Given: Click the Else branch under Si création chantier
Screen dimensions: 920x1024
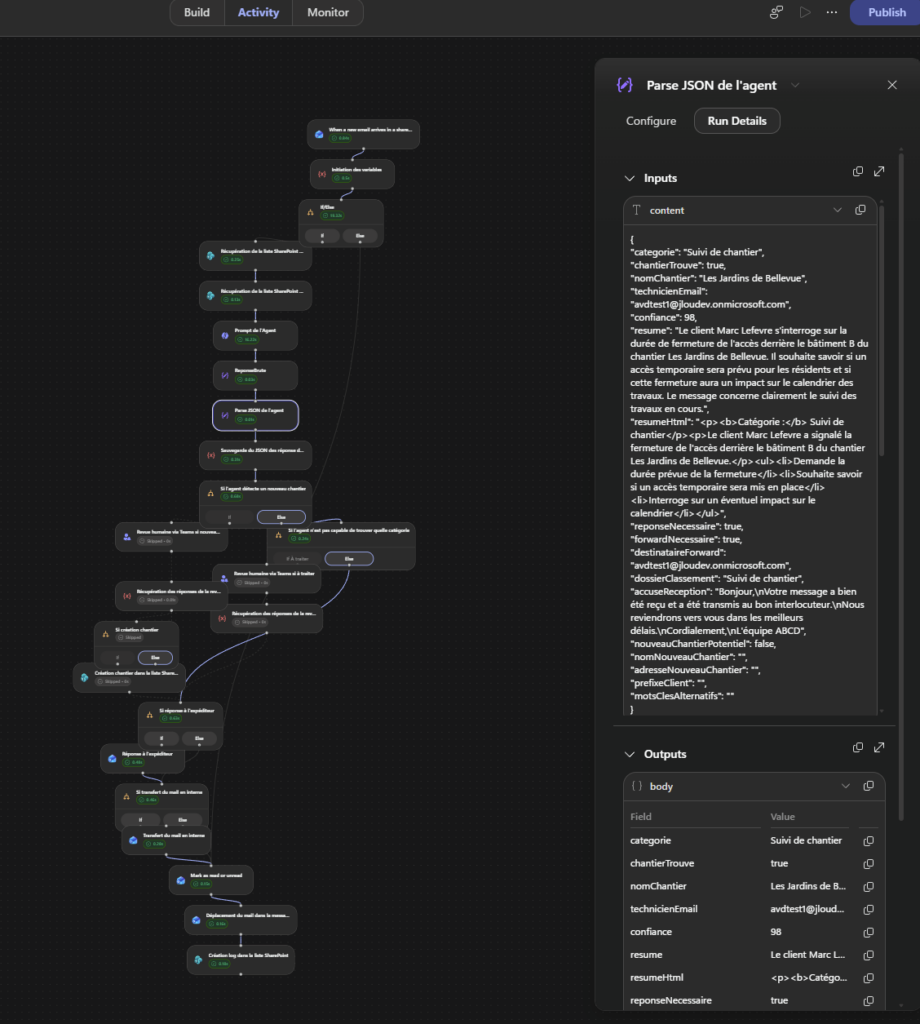Looking at the screenshot, I should [x=155, y=658].
